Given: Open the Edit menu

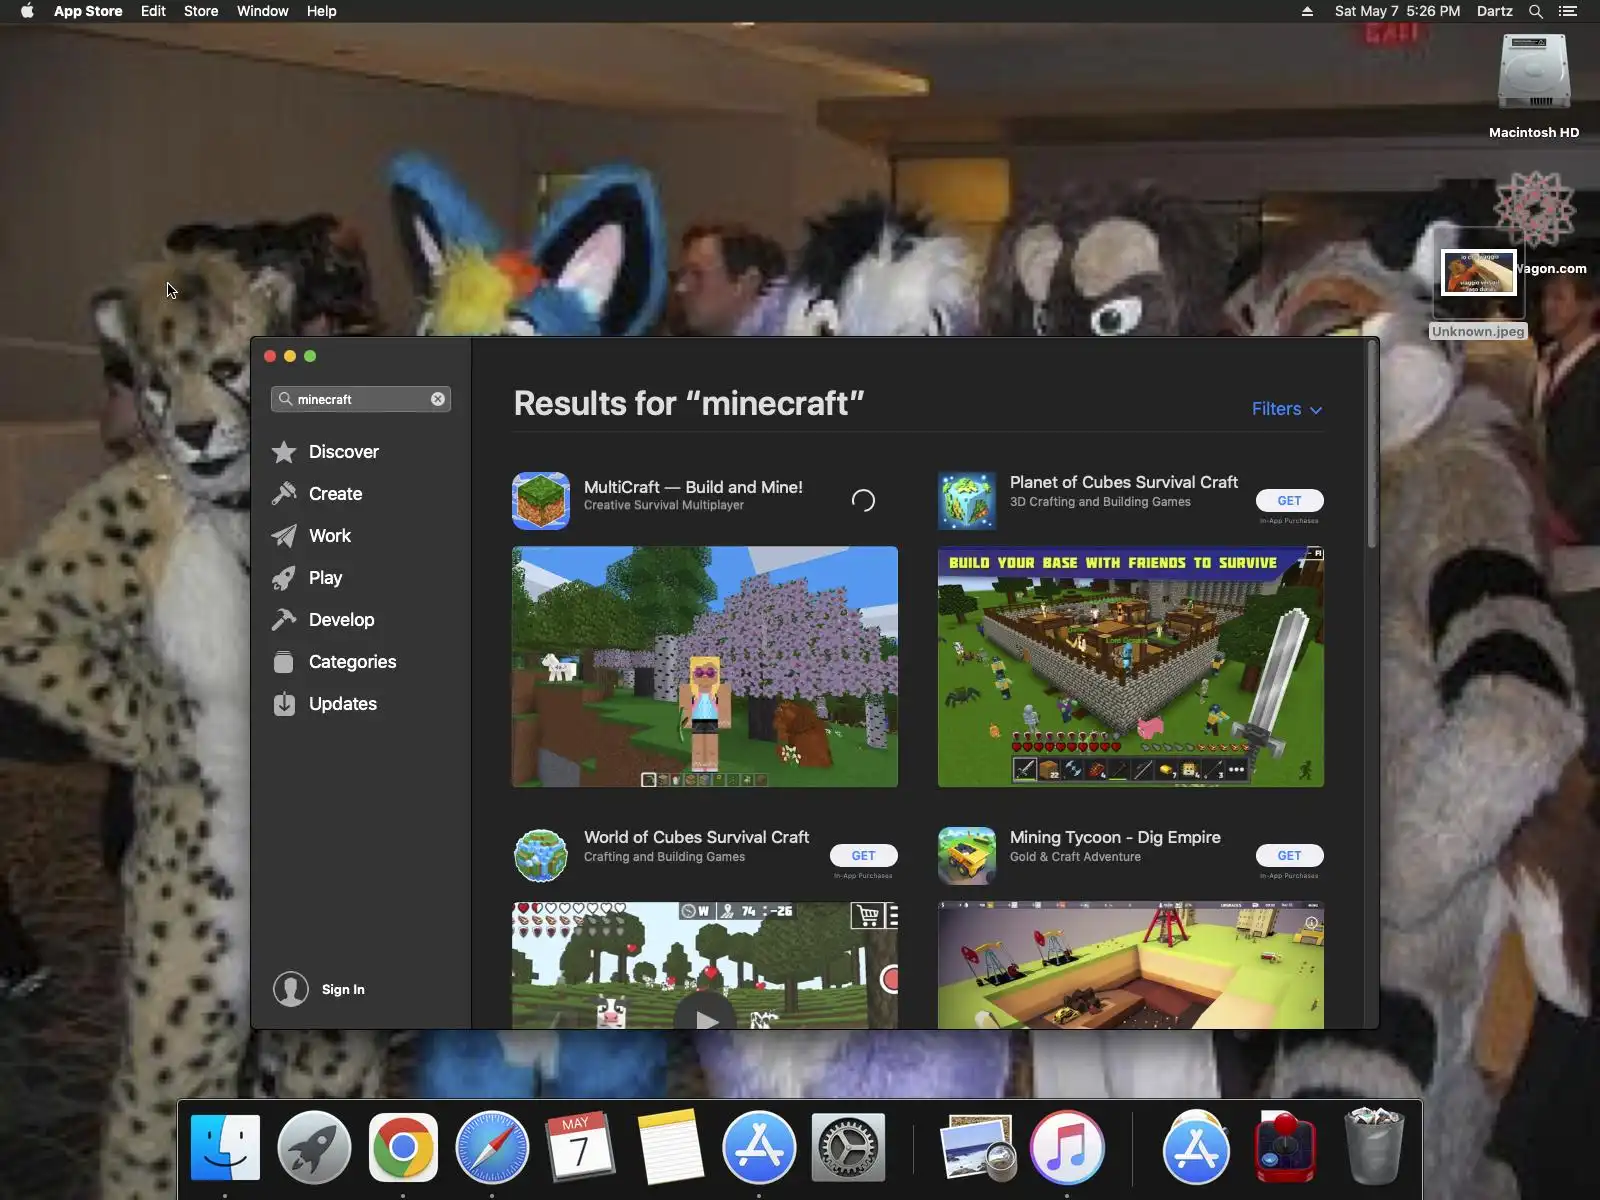Looking at the screenshot, I should (x=153, y=11).
